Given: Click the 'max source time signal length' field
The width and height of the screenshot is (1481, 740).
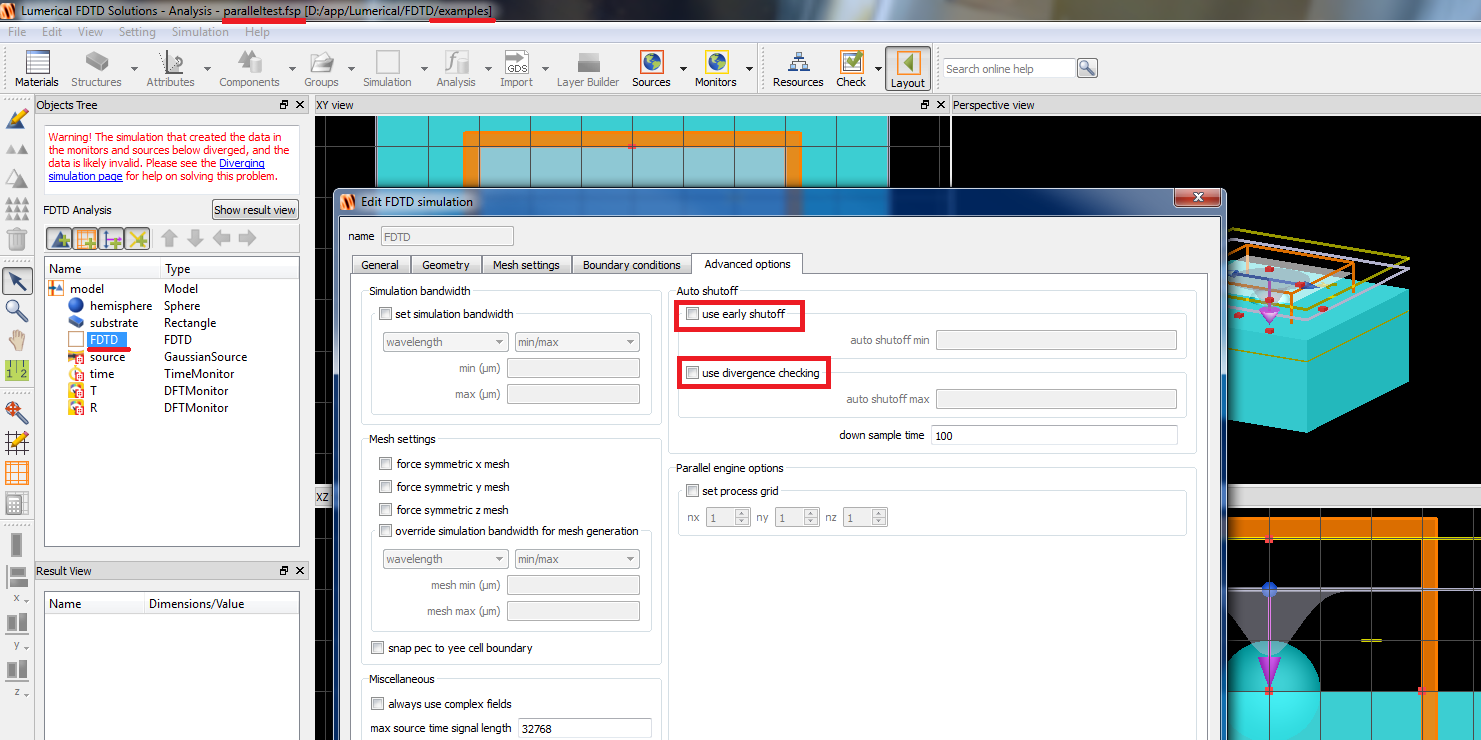Looking at the screenshot, I should pos(584,729).
